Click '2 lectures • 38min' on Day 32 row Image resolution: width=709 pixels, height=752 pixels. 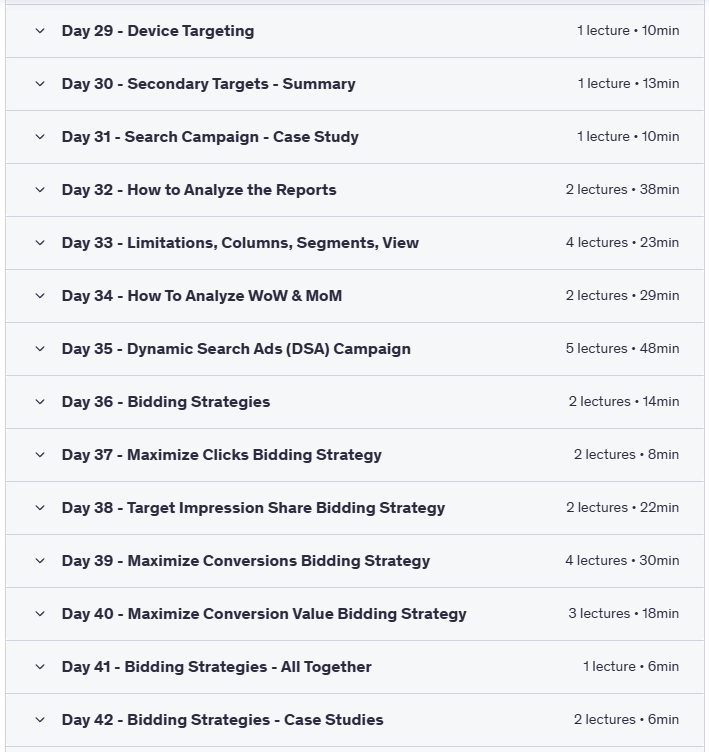pyautogui.click(x=622, y=190)
